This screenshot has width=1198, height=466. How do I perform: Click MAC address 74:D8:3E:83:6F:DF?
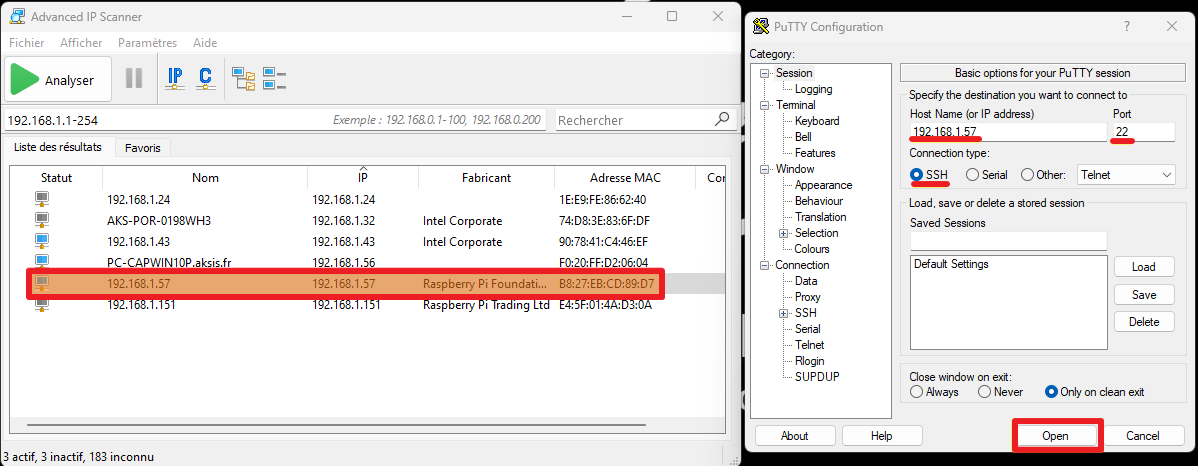click(604, 221)
